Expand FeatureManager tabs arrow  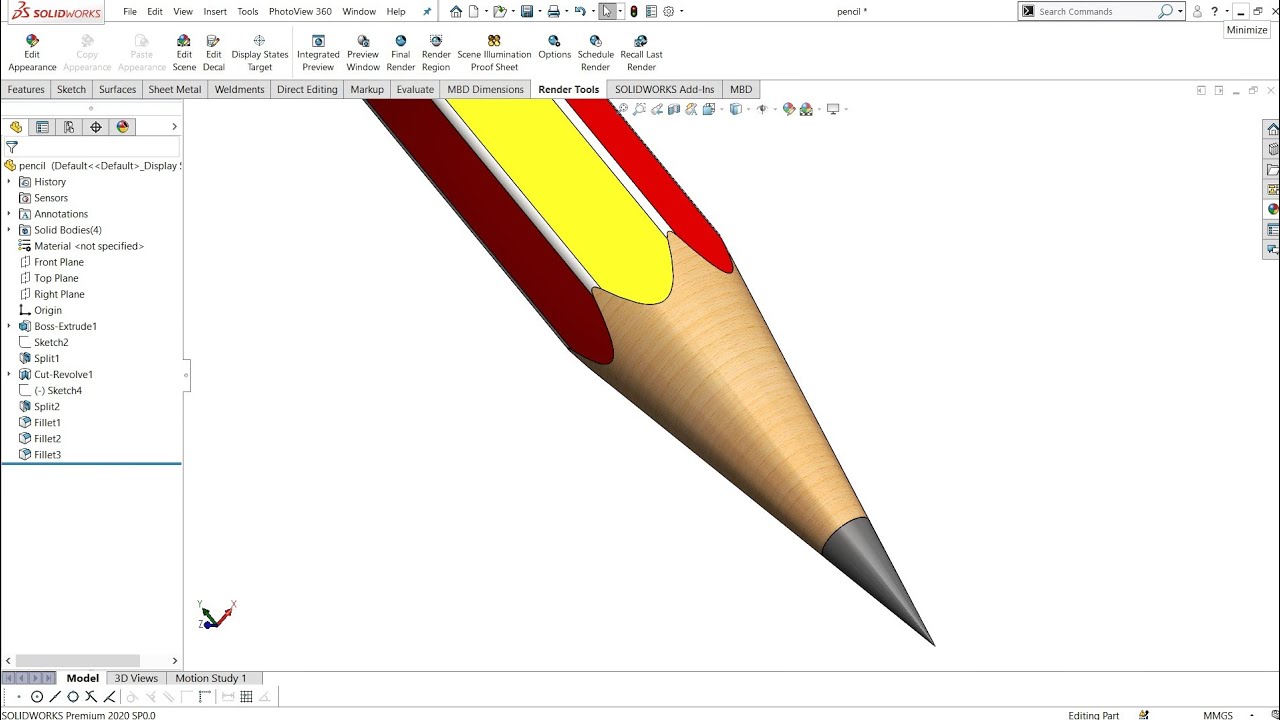174,127
